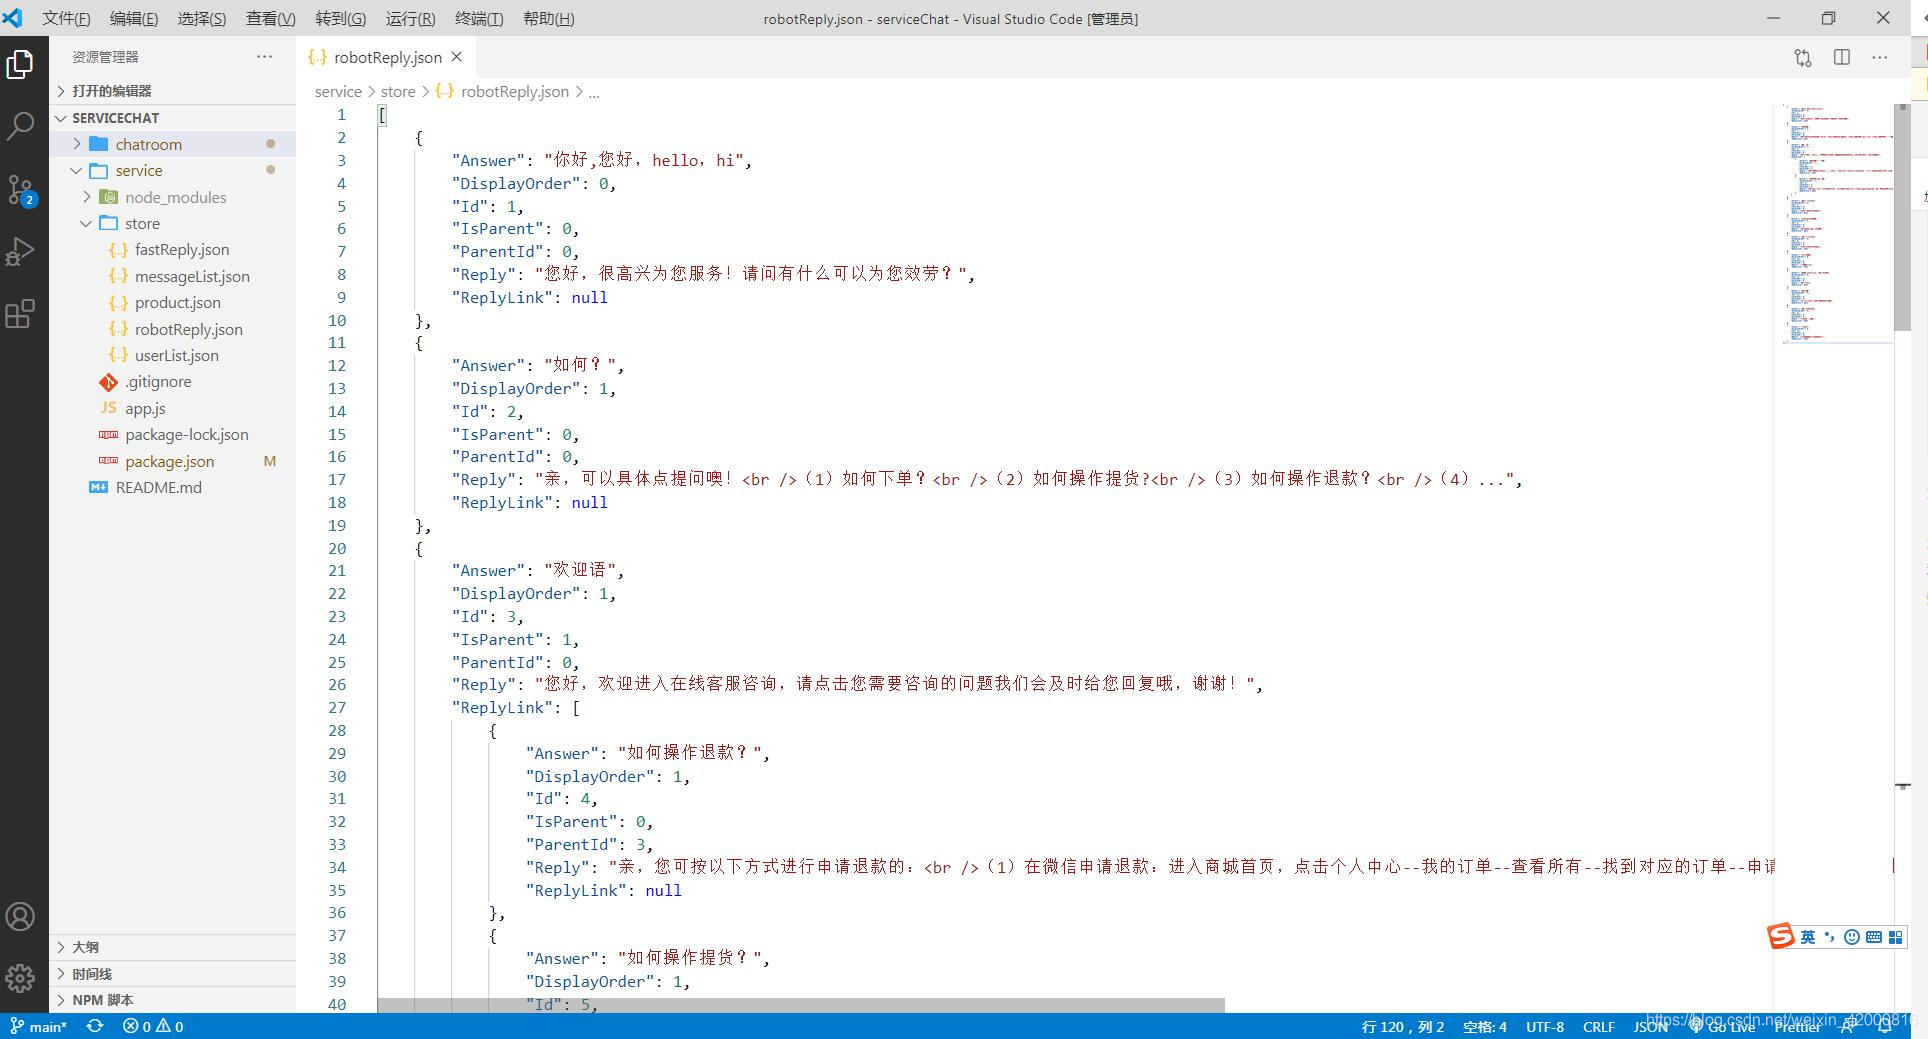
Task: Open Explorer panel more actions menu
Action: [x=264, y=57]
